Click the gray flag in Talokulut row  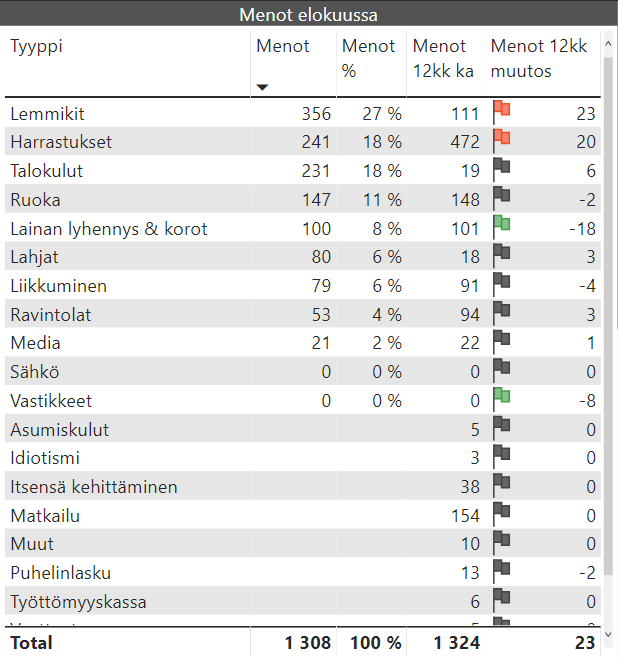coord(501,168)
